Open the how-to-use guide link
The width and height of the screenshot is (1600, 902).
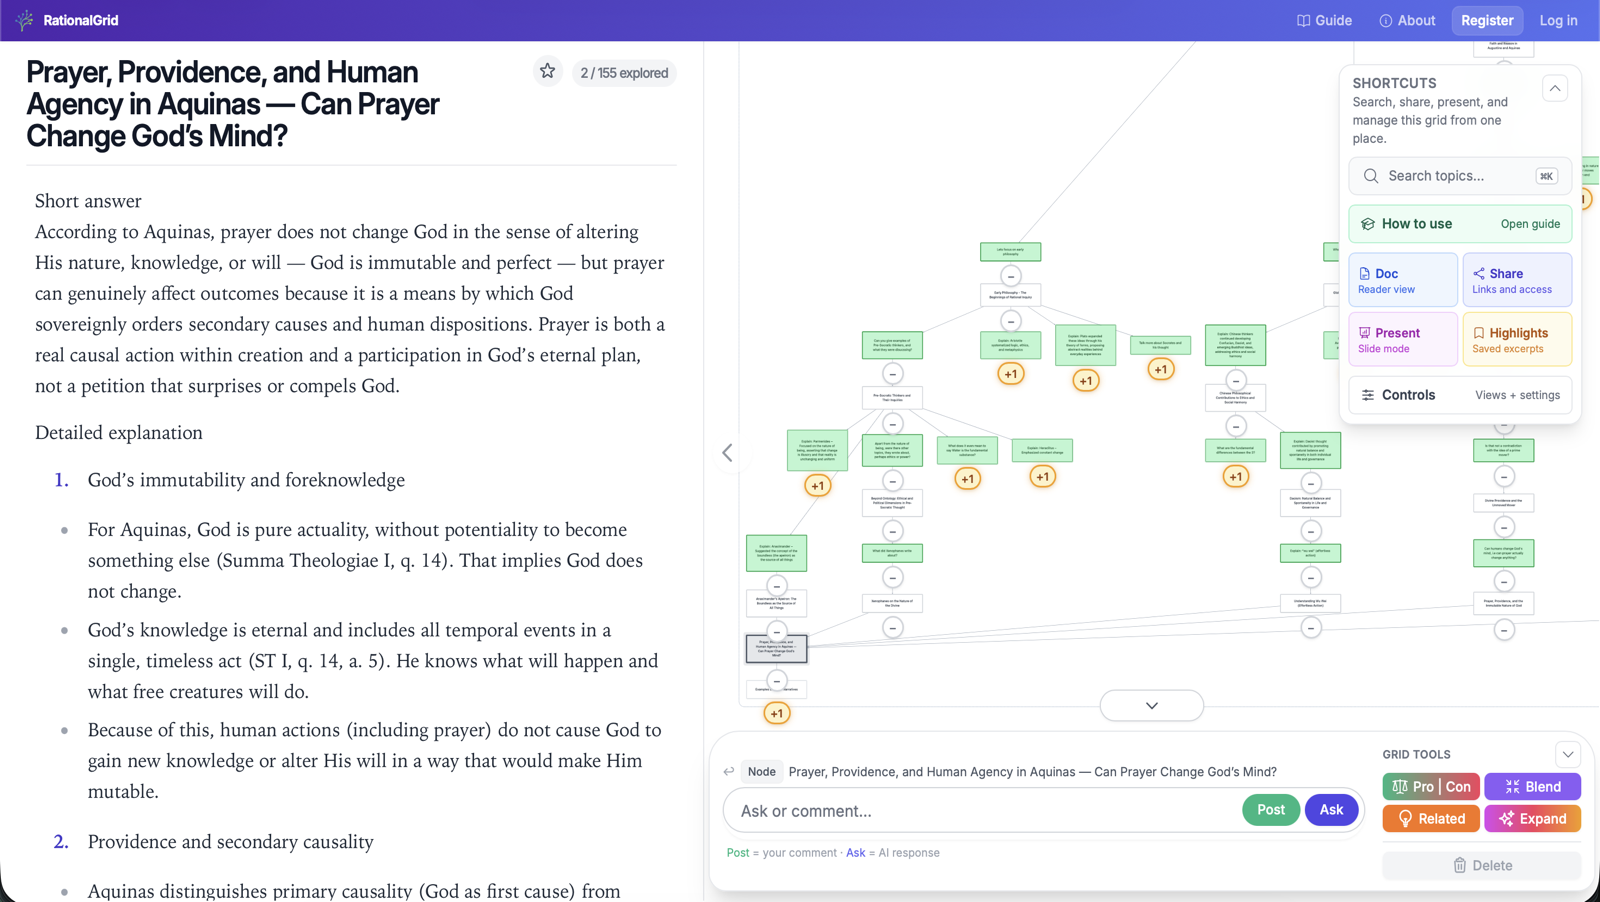point(1529,224)
